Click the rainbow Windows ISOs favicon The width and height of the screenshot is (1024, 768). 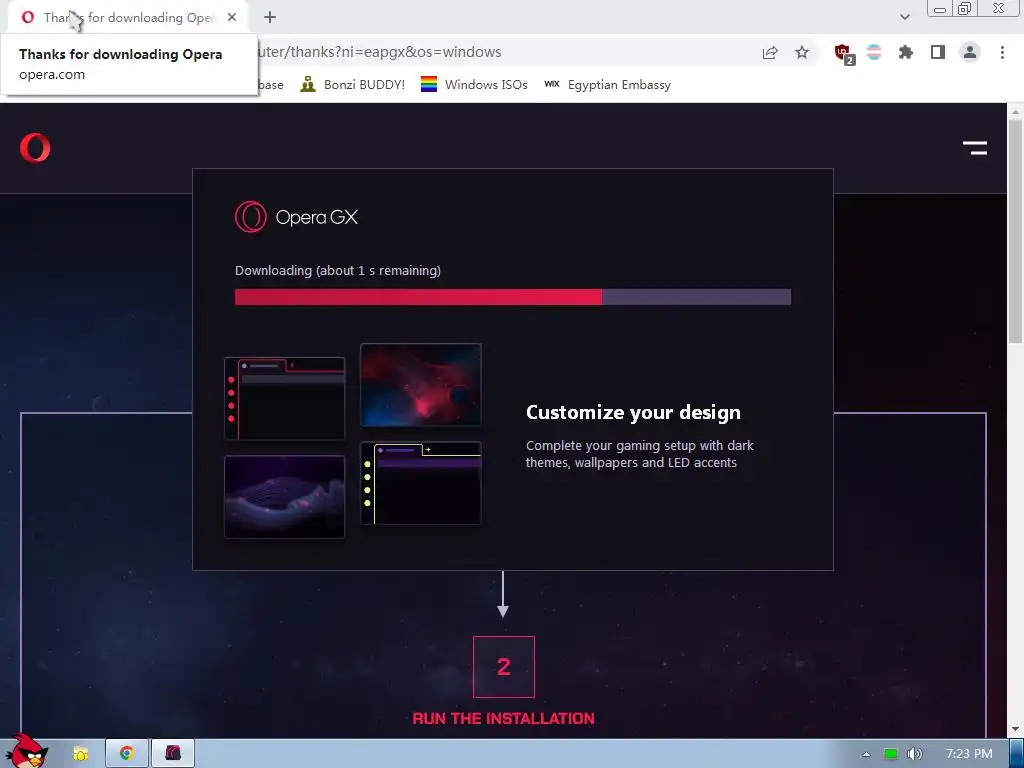click(428, 84)
